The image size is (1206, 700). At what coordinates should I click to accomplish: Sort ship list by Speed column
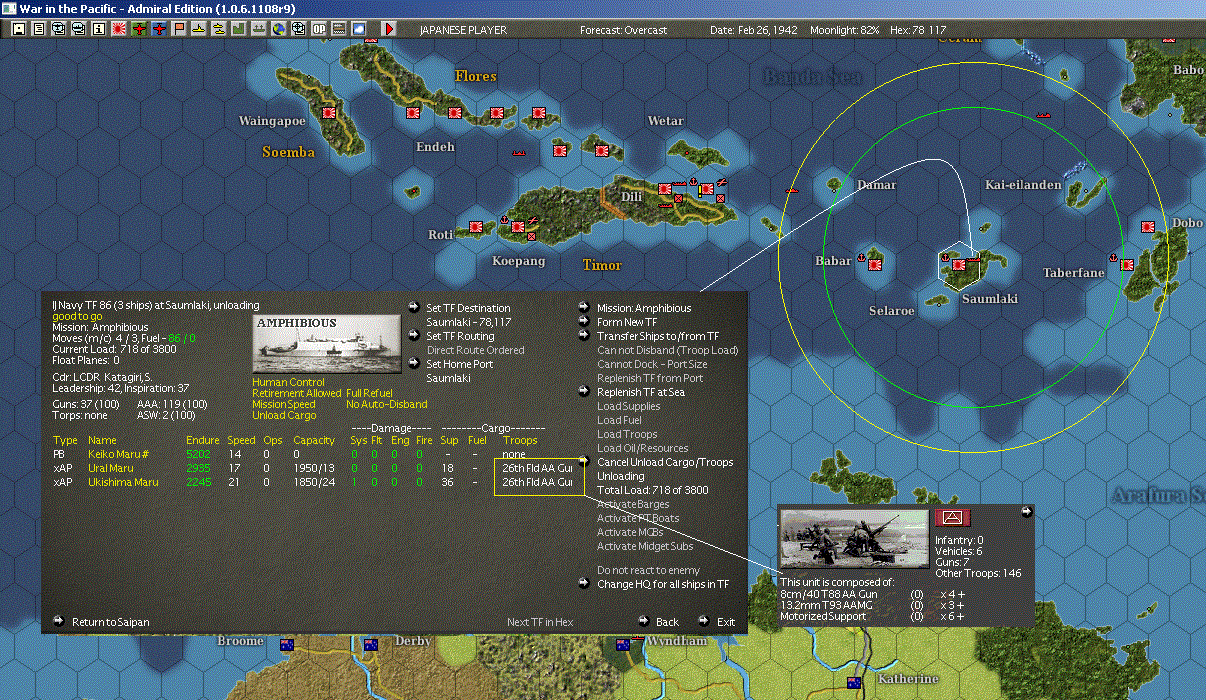click(241, 440)
